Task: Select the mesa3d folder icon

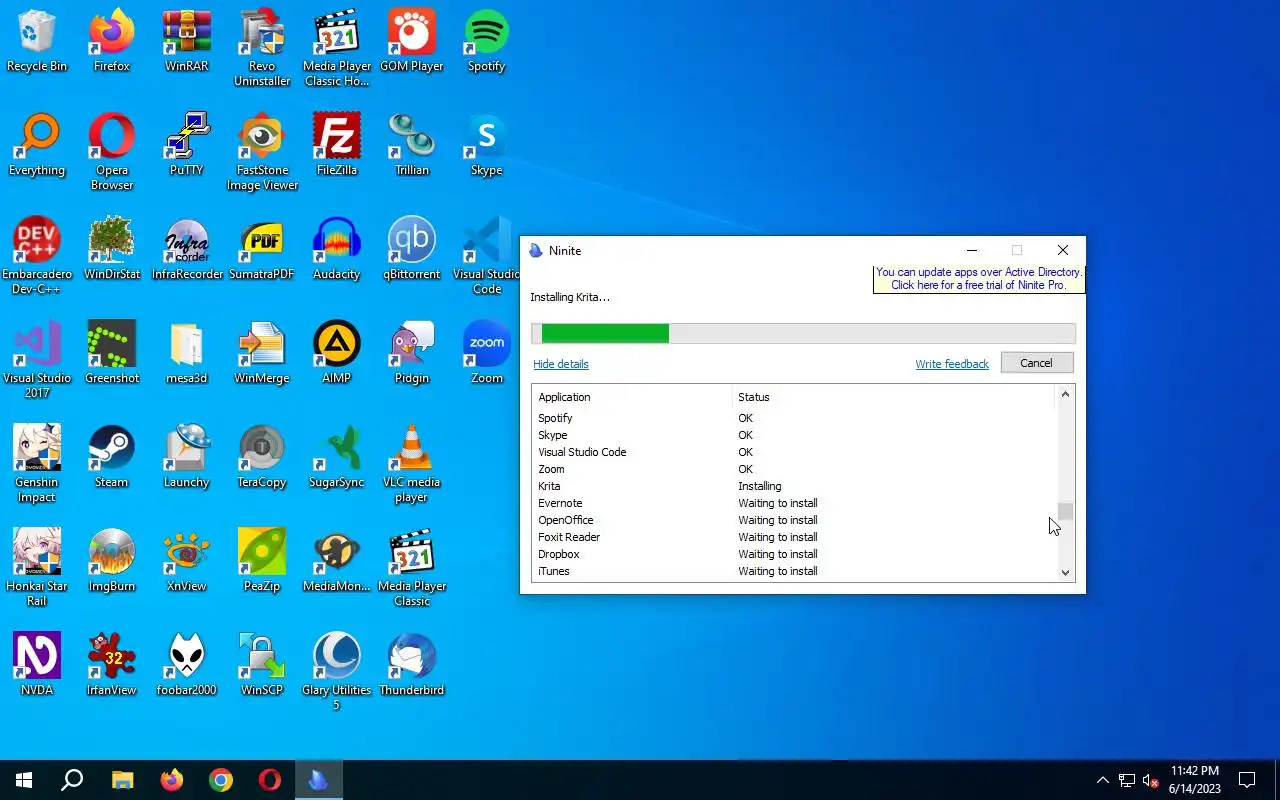Action: click(x=187, y=353)
